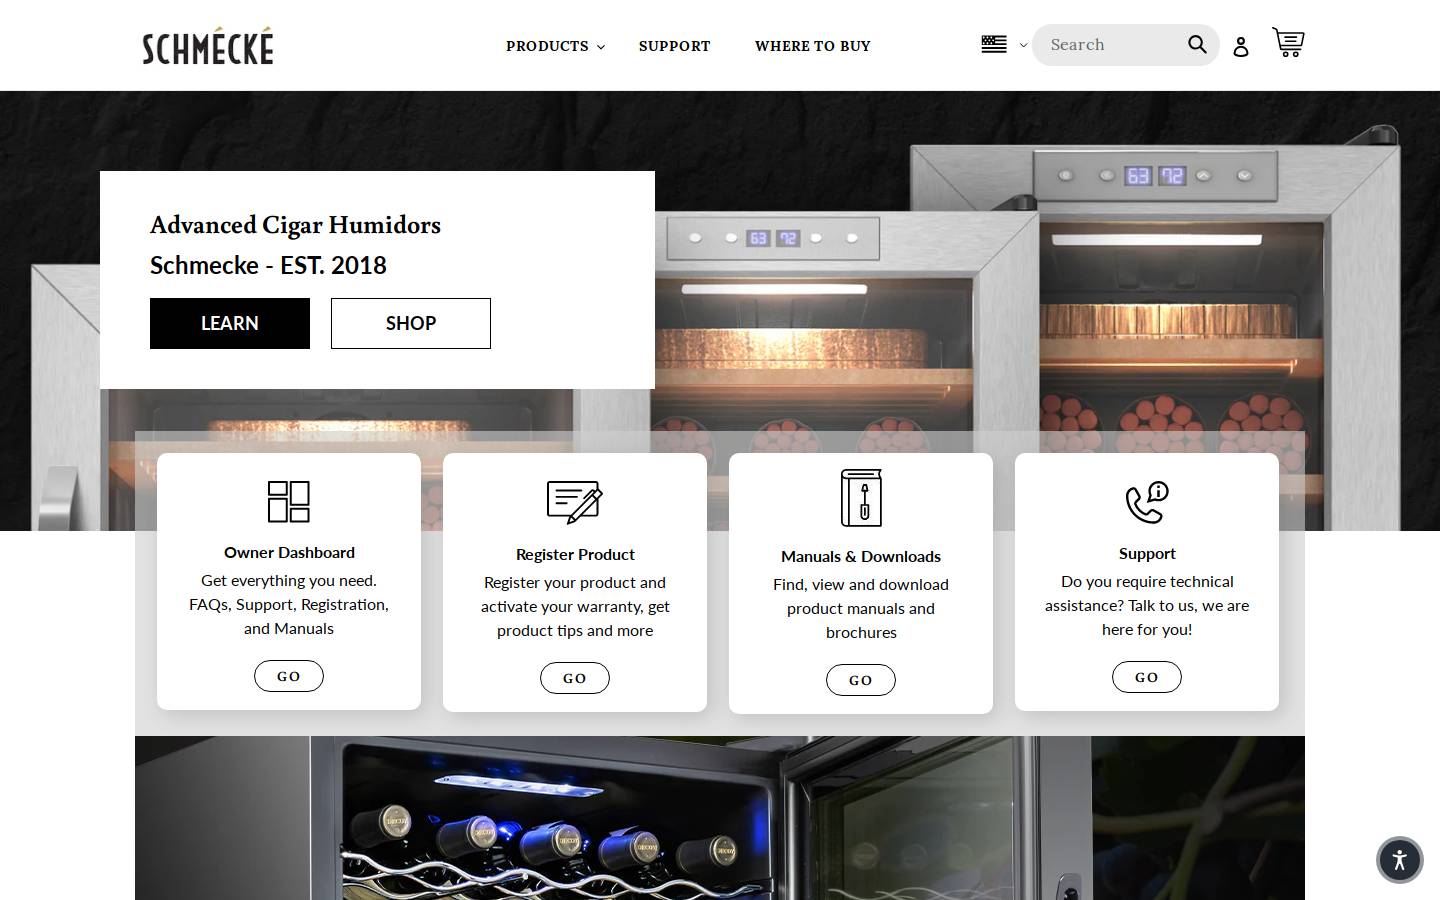Click the Schmecke - EST. 2018 text
The width and height of the screenshot is (1440, 900).
268,265
